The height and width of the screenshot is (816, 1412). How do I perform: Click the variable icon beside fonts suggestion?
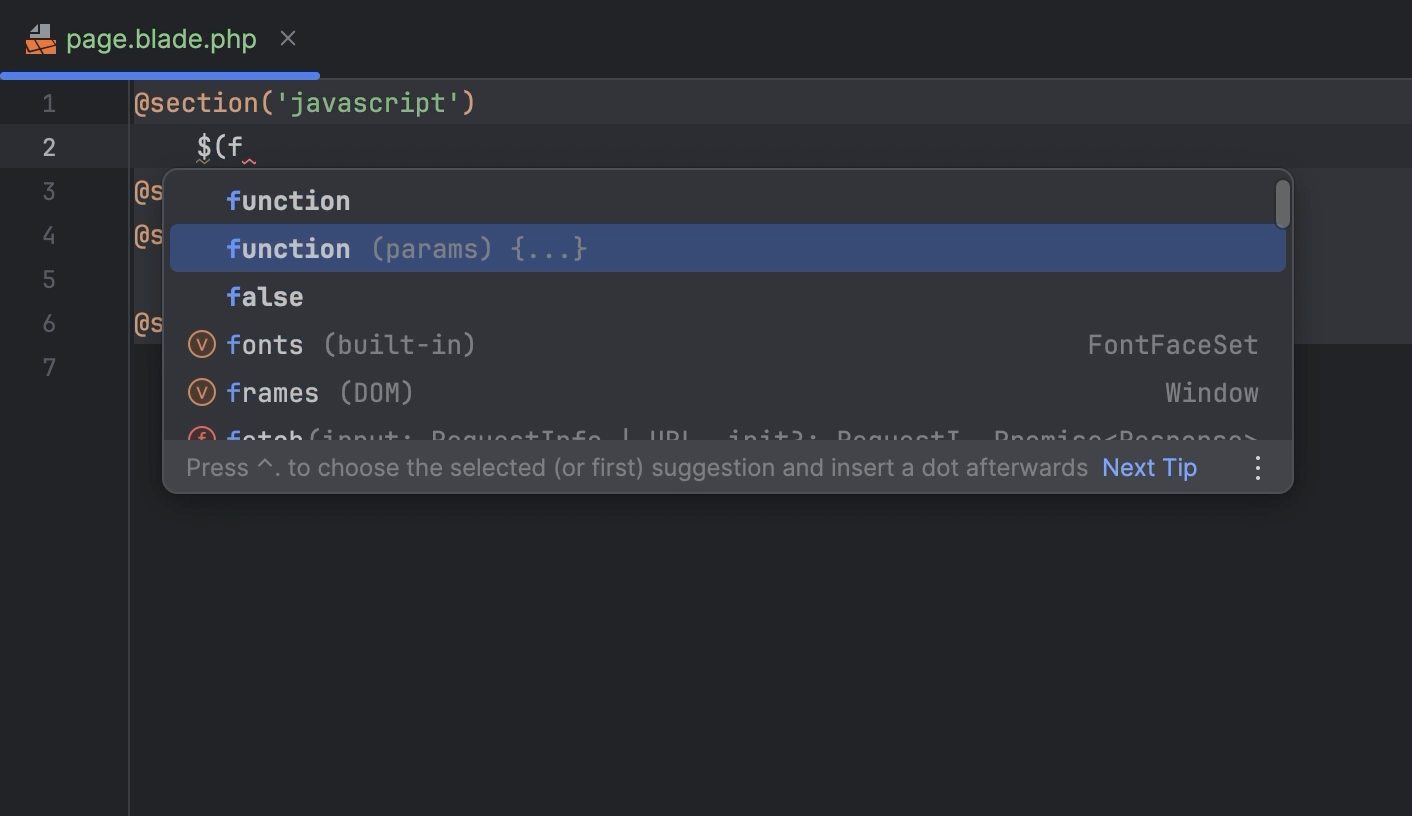[202, 345]
